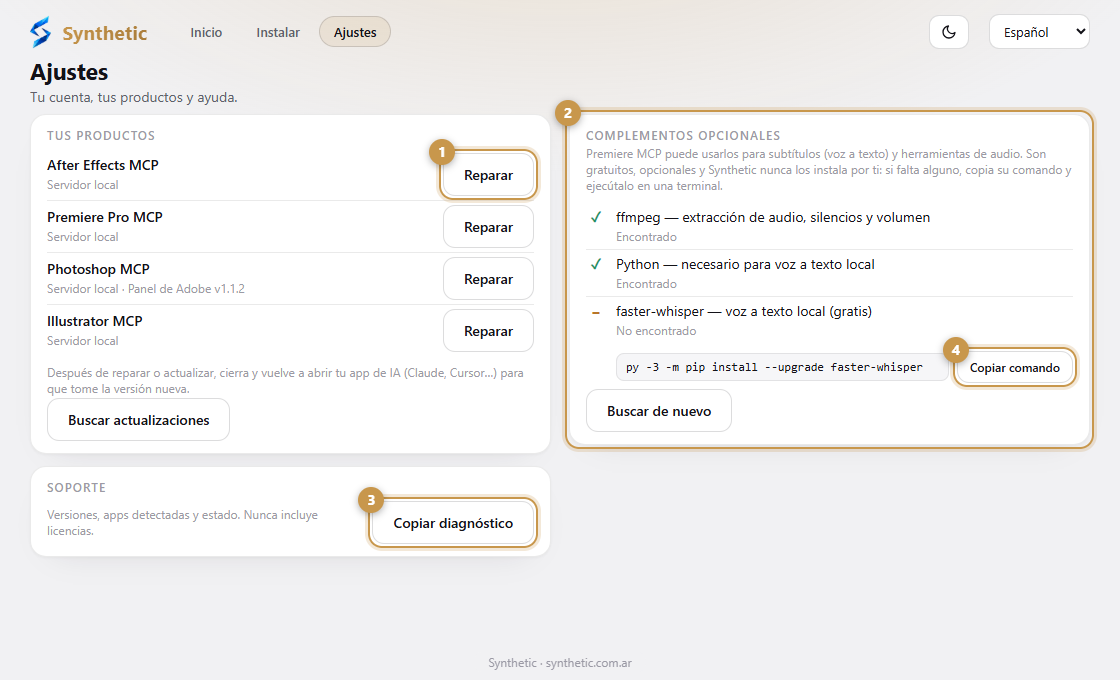Click the 'Premiere Pro MCP' product name

pos(105,217)
